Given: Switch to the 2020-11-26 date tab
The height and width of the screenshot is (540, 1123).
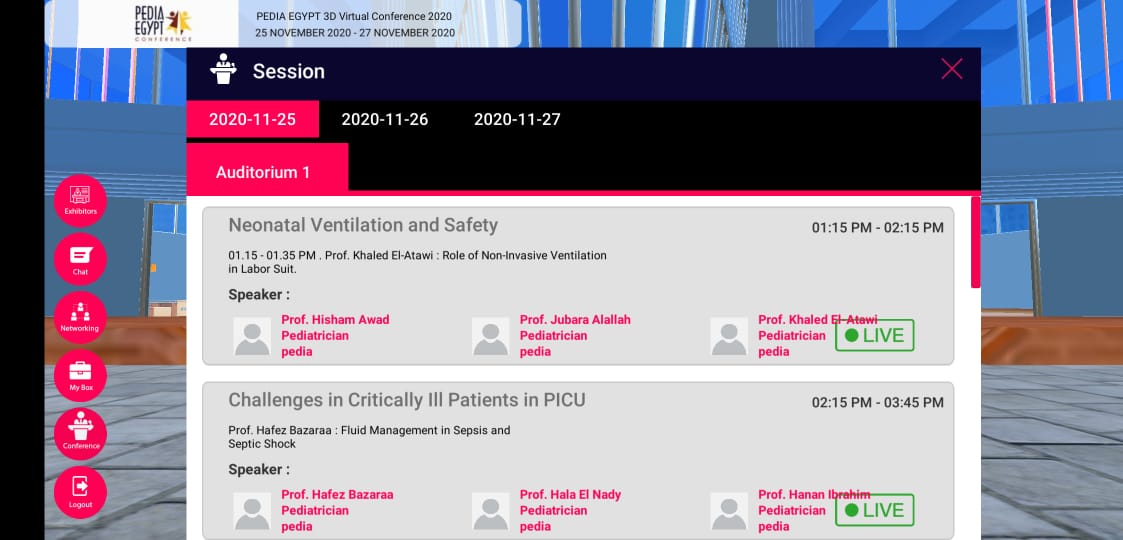Looking at the screenshot, I should coord(385,120).
